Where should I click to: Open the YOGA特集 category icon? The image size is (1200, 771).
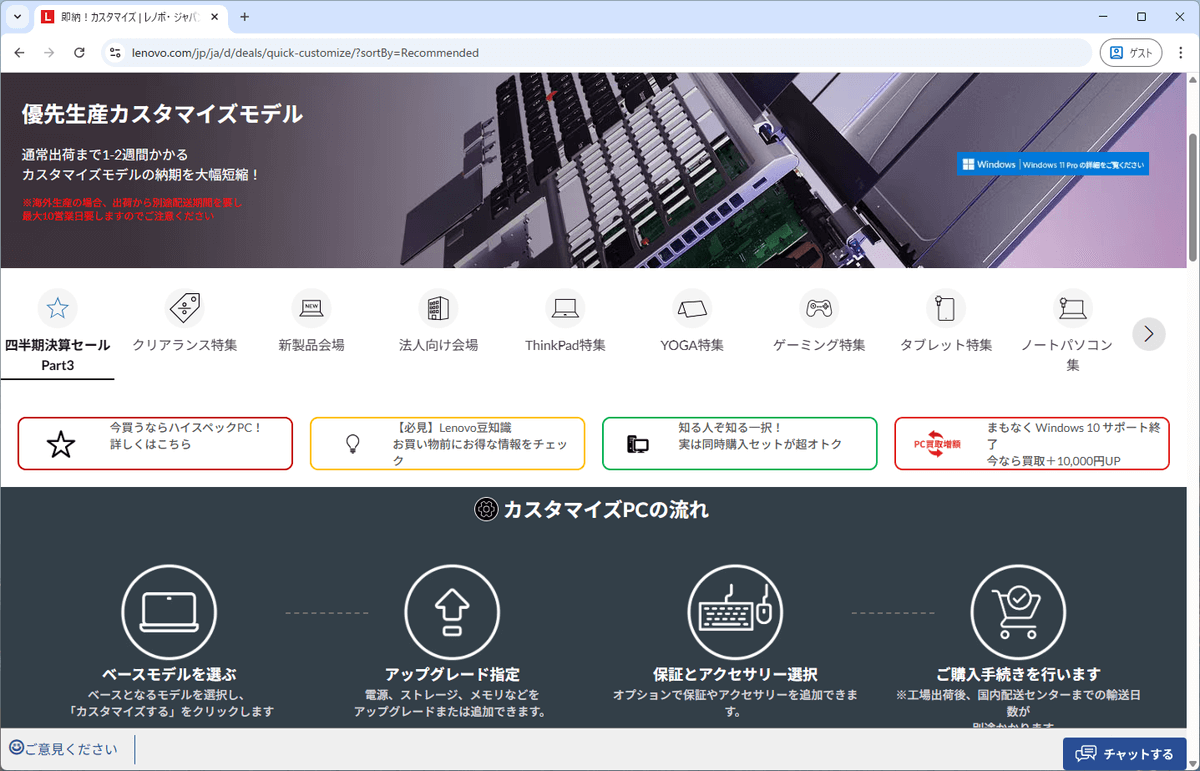tap(691, 308)
